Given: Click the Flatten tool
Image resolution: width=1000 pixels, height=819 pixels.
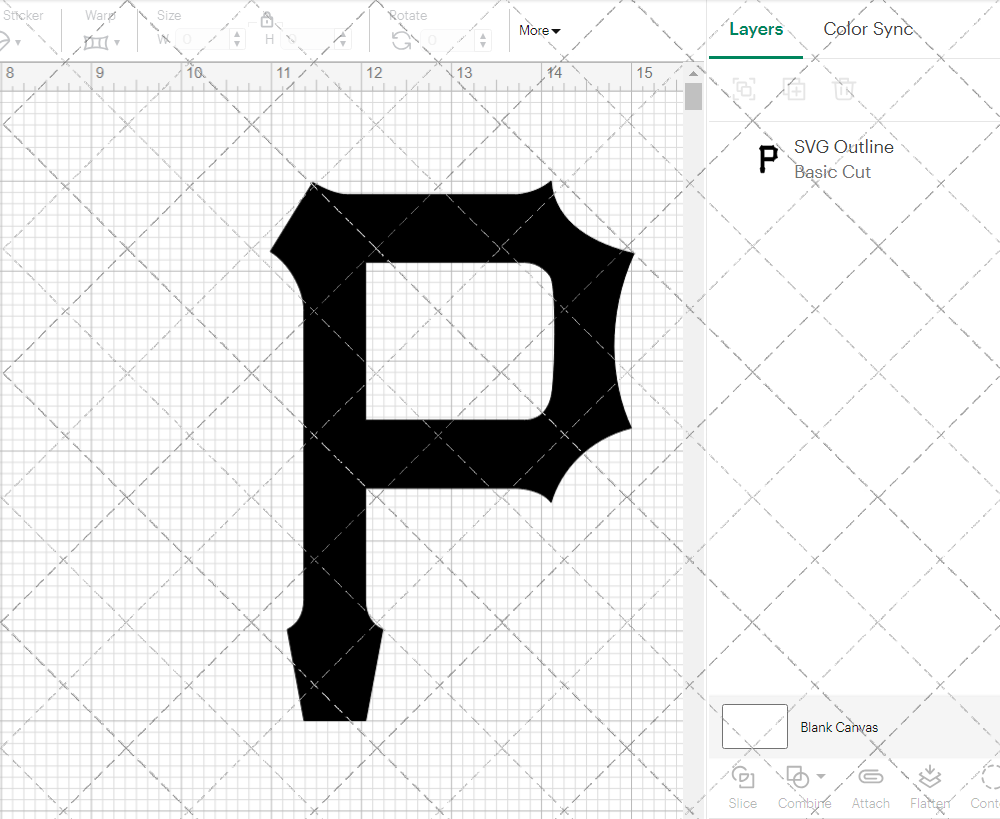Looking at the screenshot, I should tap(930, 788).
